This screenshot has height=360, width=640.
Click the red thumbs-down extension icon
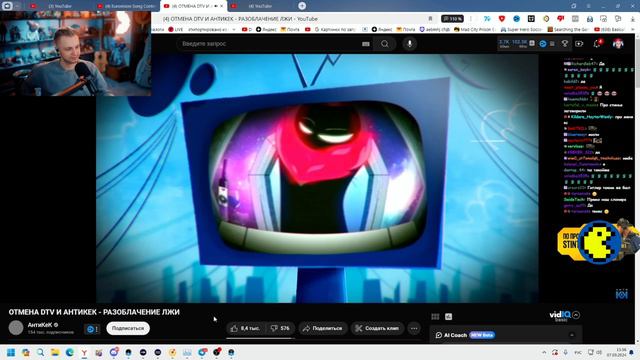(560, 19)
